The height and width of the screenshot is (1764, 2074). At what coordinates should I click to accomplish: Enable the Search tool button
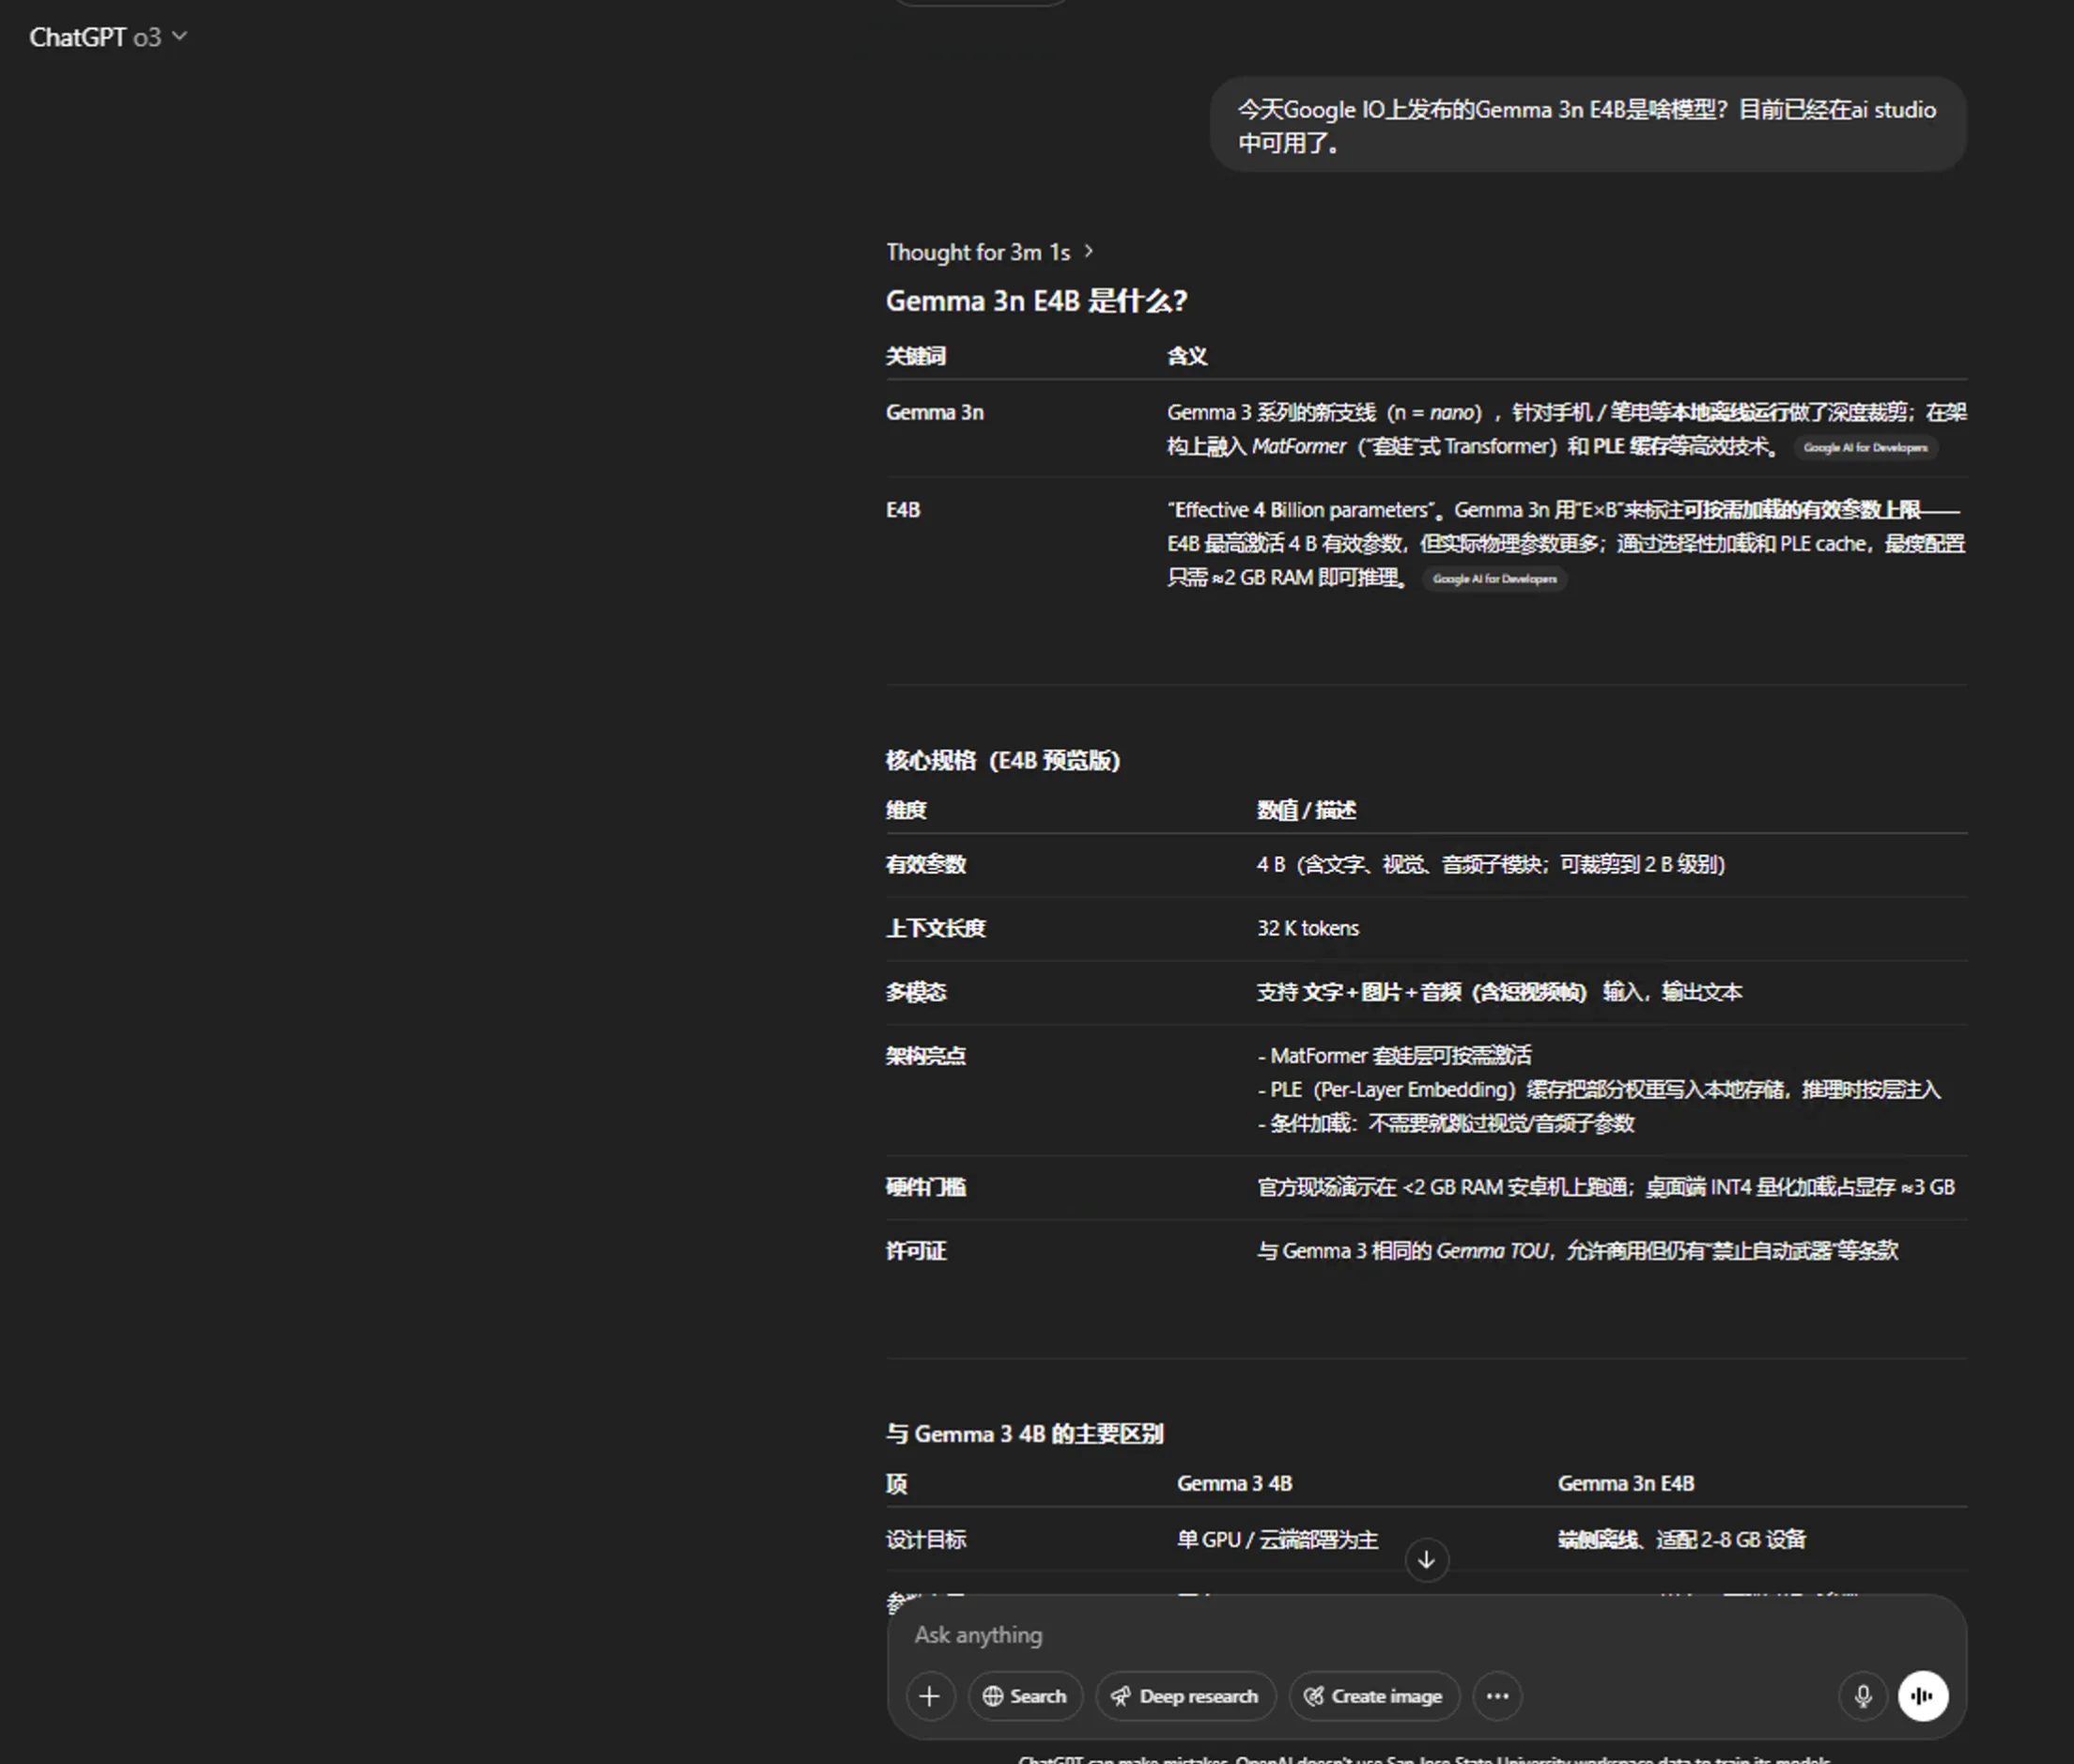coord(1025,1696)
